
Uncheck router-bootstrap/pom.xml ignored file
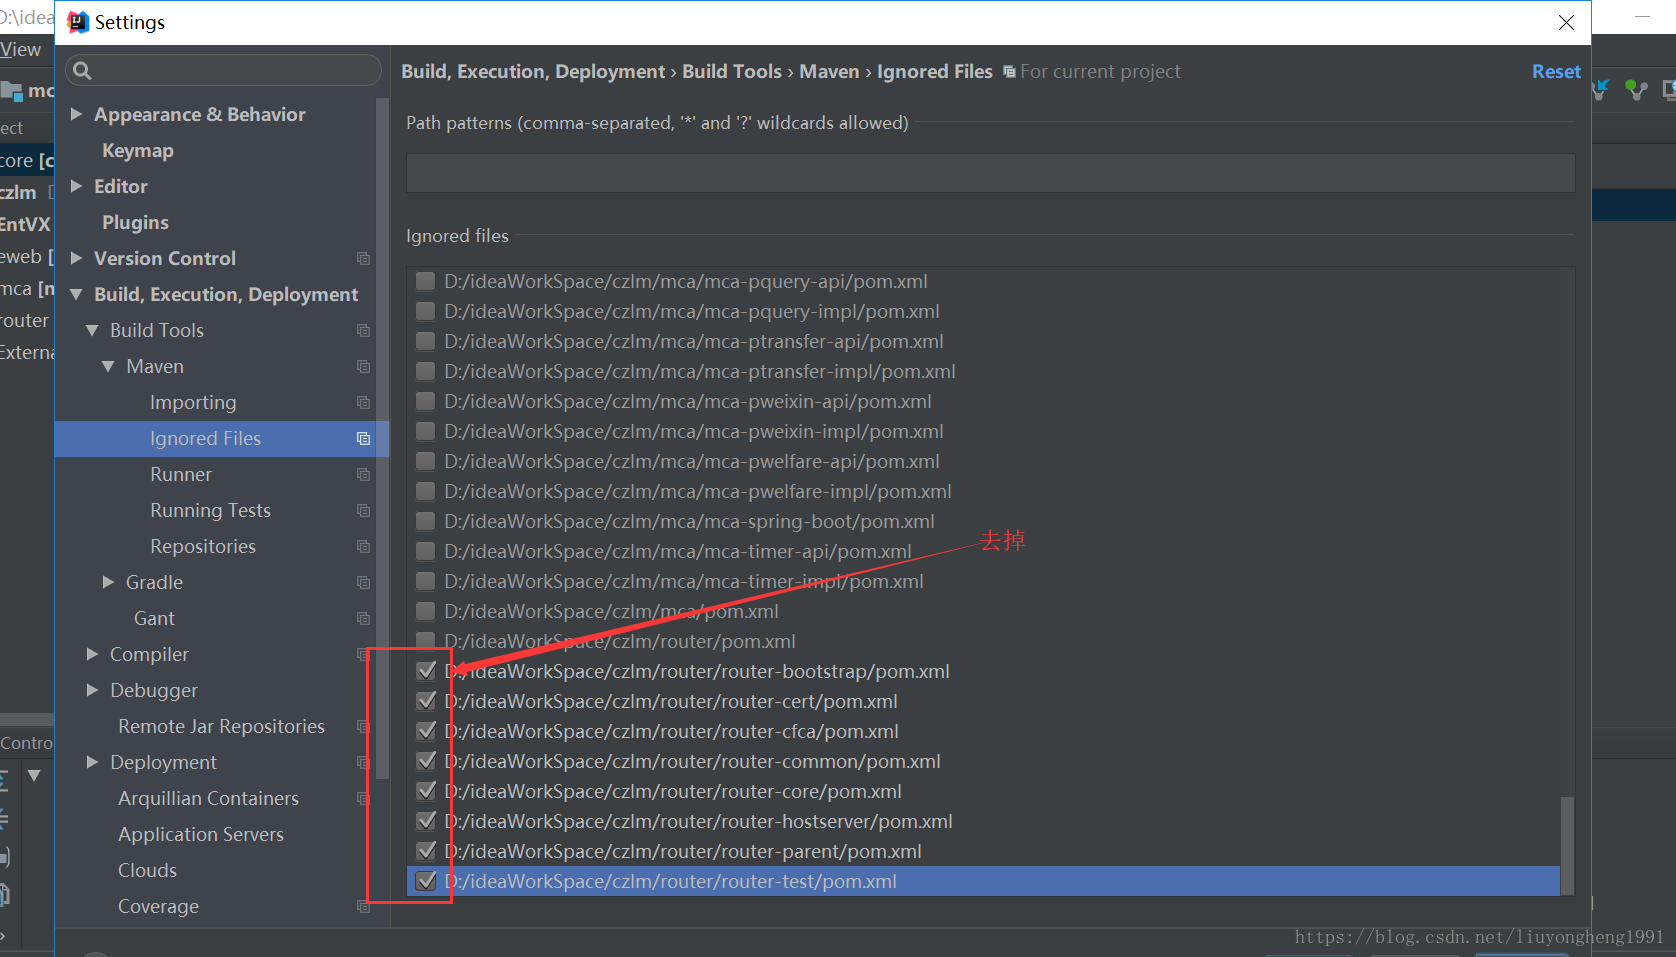pyautogui.click(x=426, y=671)
